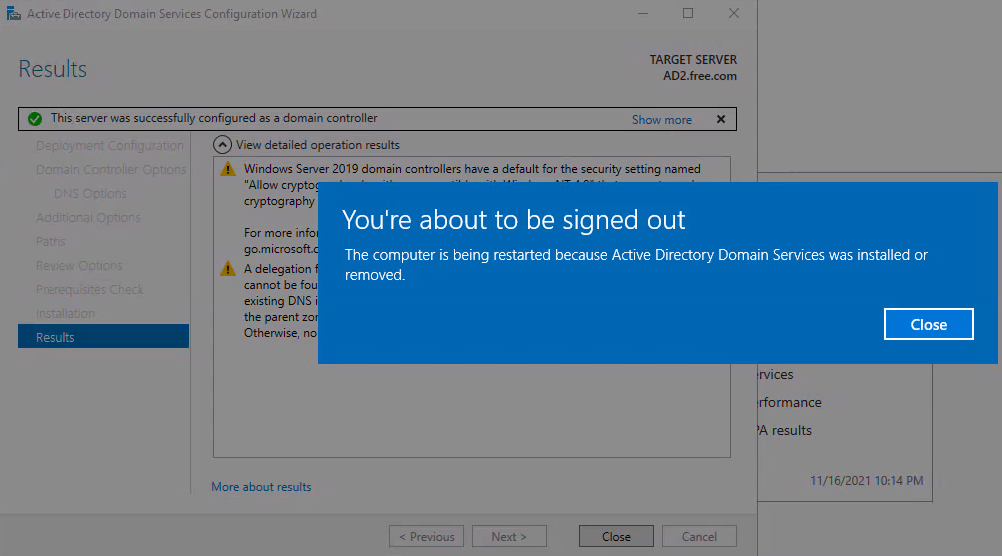Click the green success checkmark icon
The image size is (1002, 556).
point(35,119)
